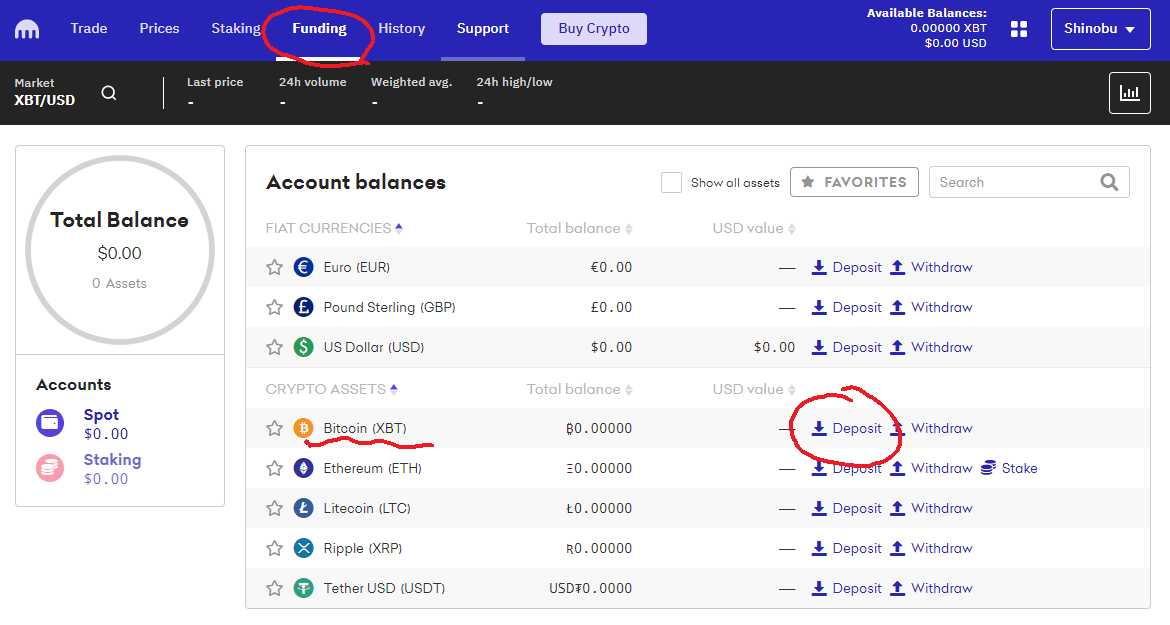The height and width of the screenshot is (625, 1170).
Task: Toggle the star next to Euro
Action: [274, 267]
